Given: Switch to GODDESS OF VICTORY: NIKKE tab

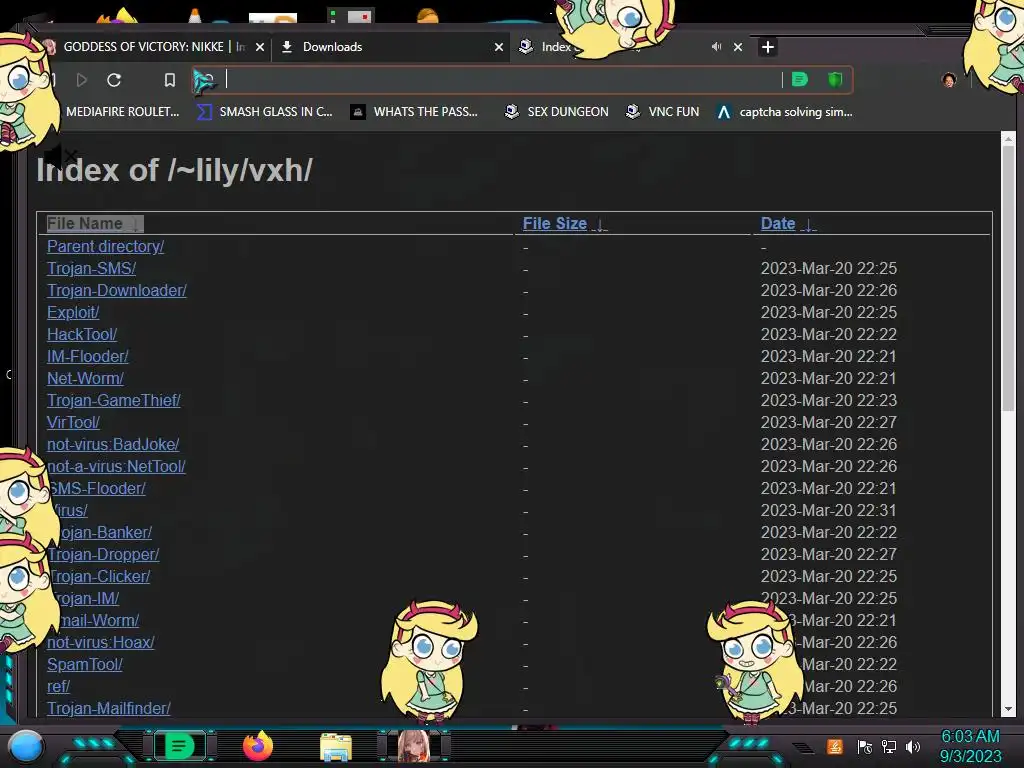Looking at the screenshot, I should click(x=153, y=47).
